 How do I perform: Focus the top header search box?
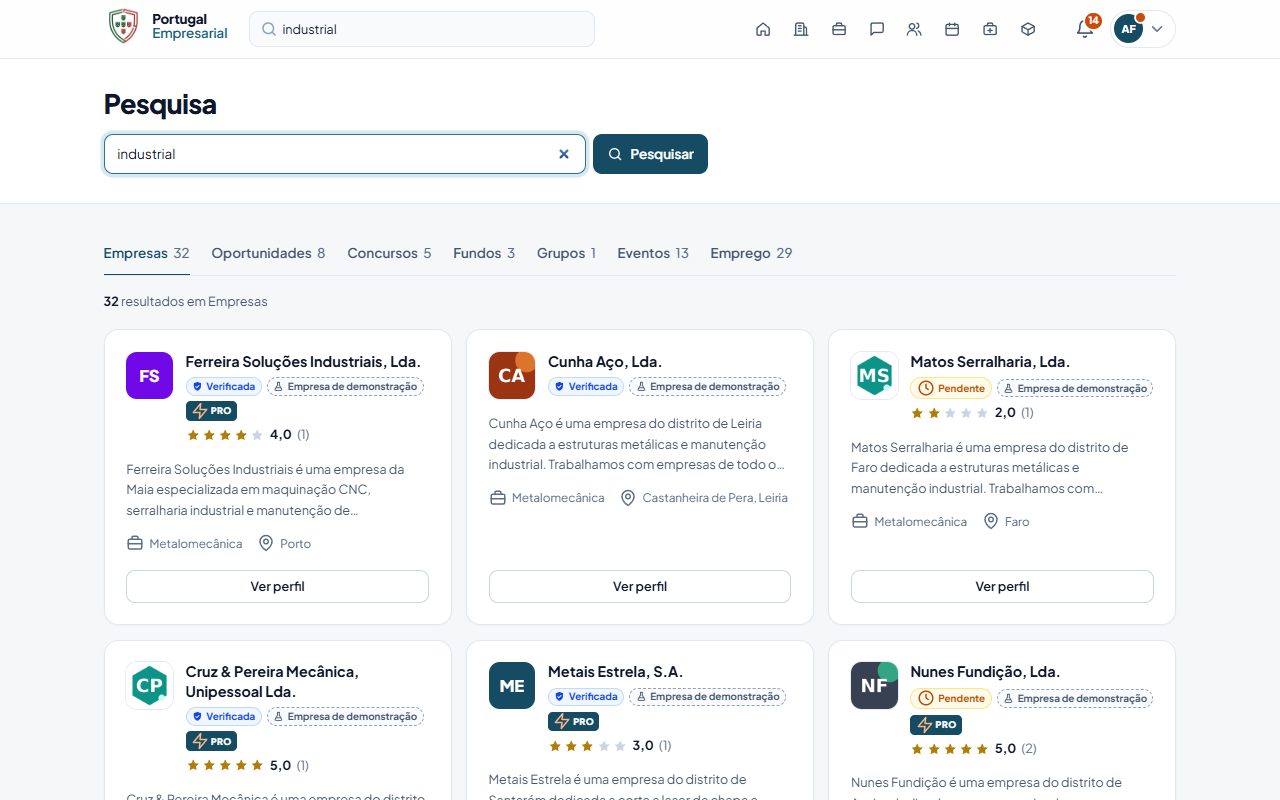coord(422,29)
